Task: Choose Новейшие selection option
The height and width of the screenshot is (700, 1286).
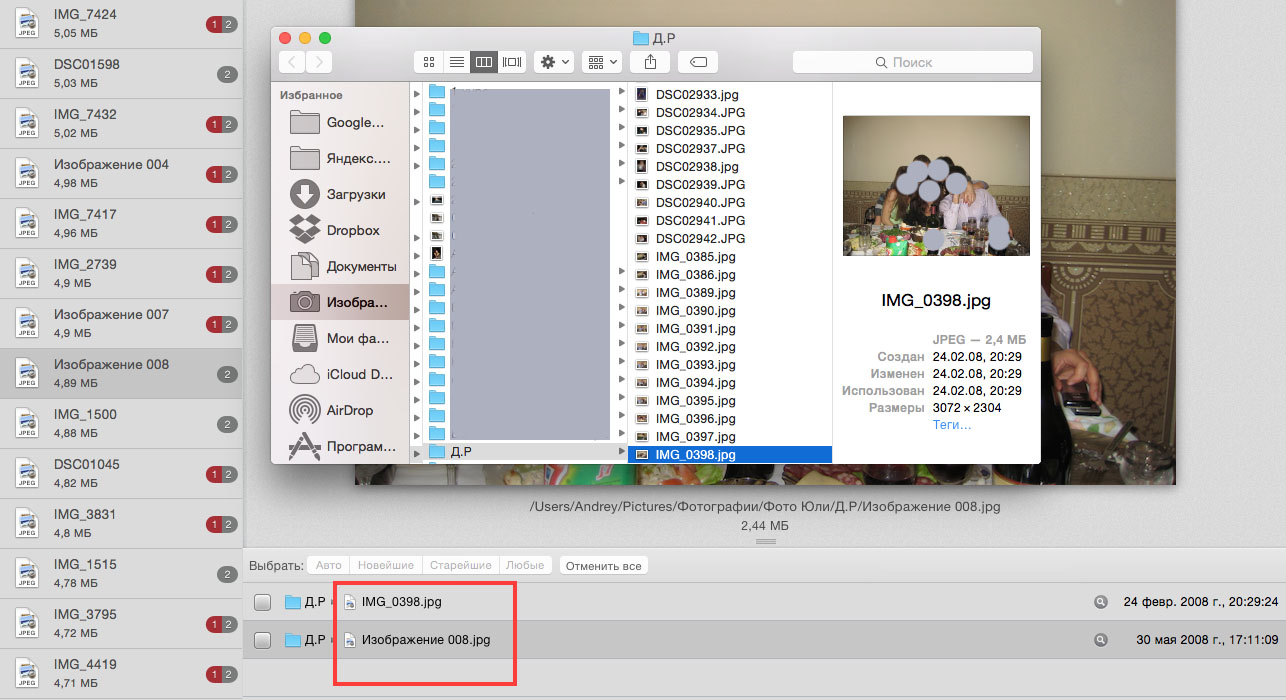Action: tap(385, 565)
